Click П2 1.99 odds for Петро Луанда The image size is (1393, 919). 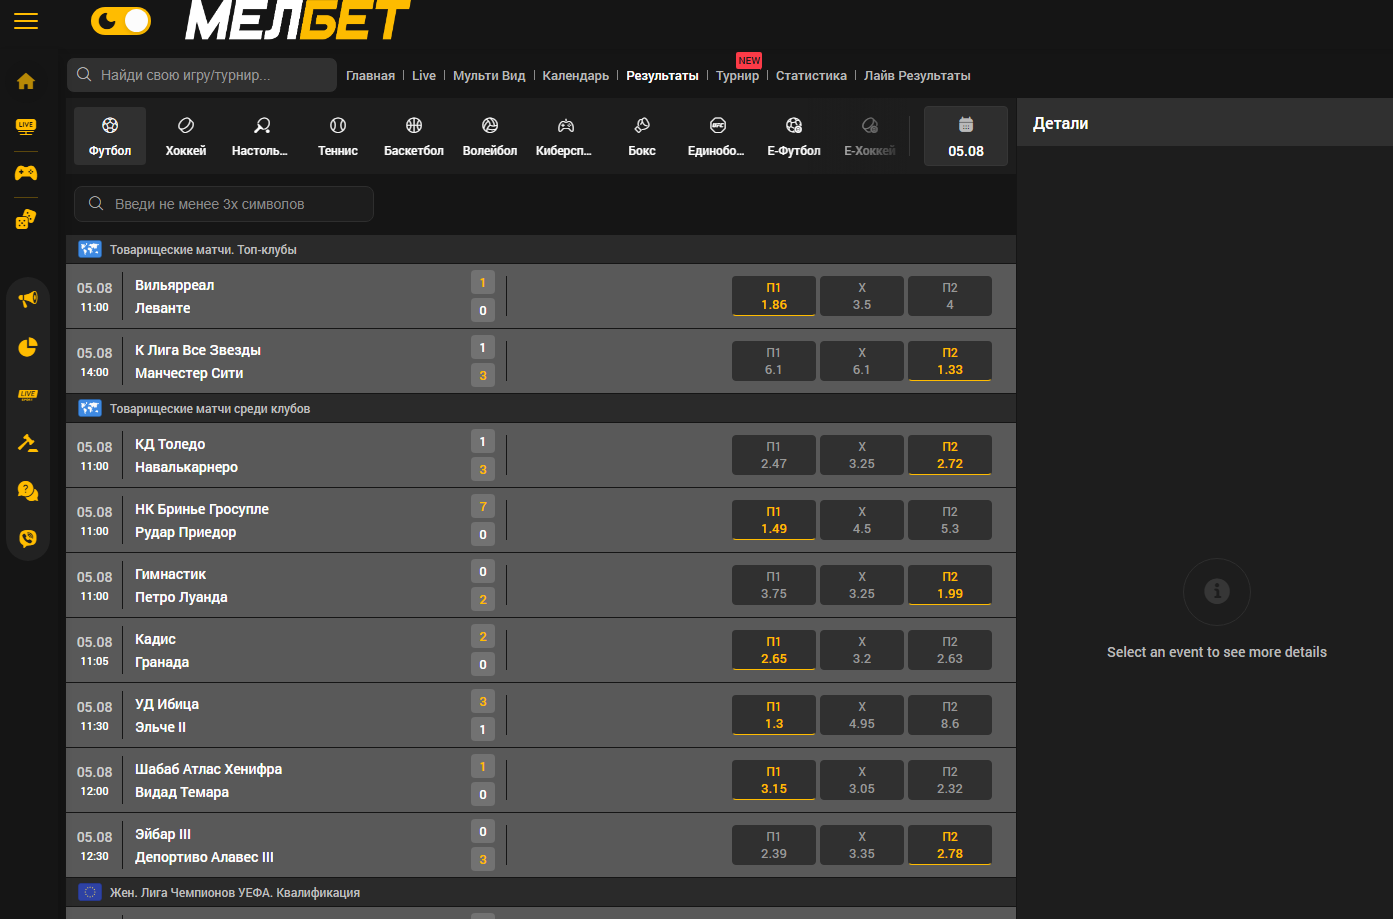point(950,585)
